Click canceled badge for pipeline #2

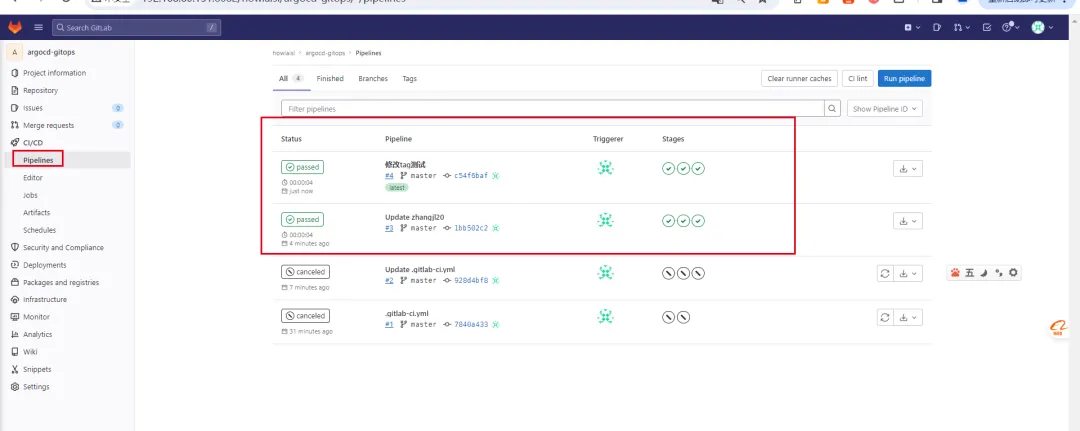pos(305,272)
